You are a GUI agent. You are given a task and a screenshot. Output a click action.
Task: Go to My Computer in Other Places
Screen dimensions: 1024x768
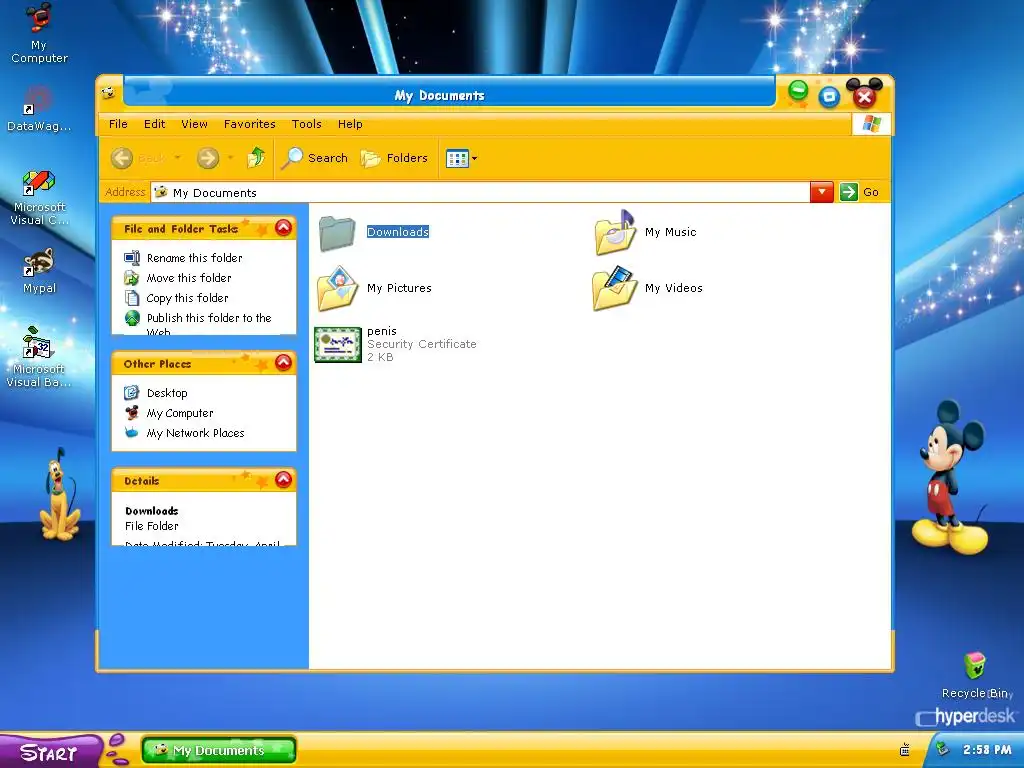tap(180, 413)
